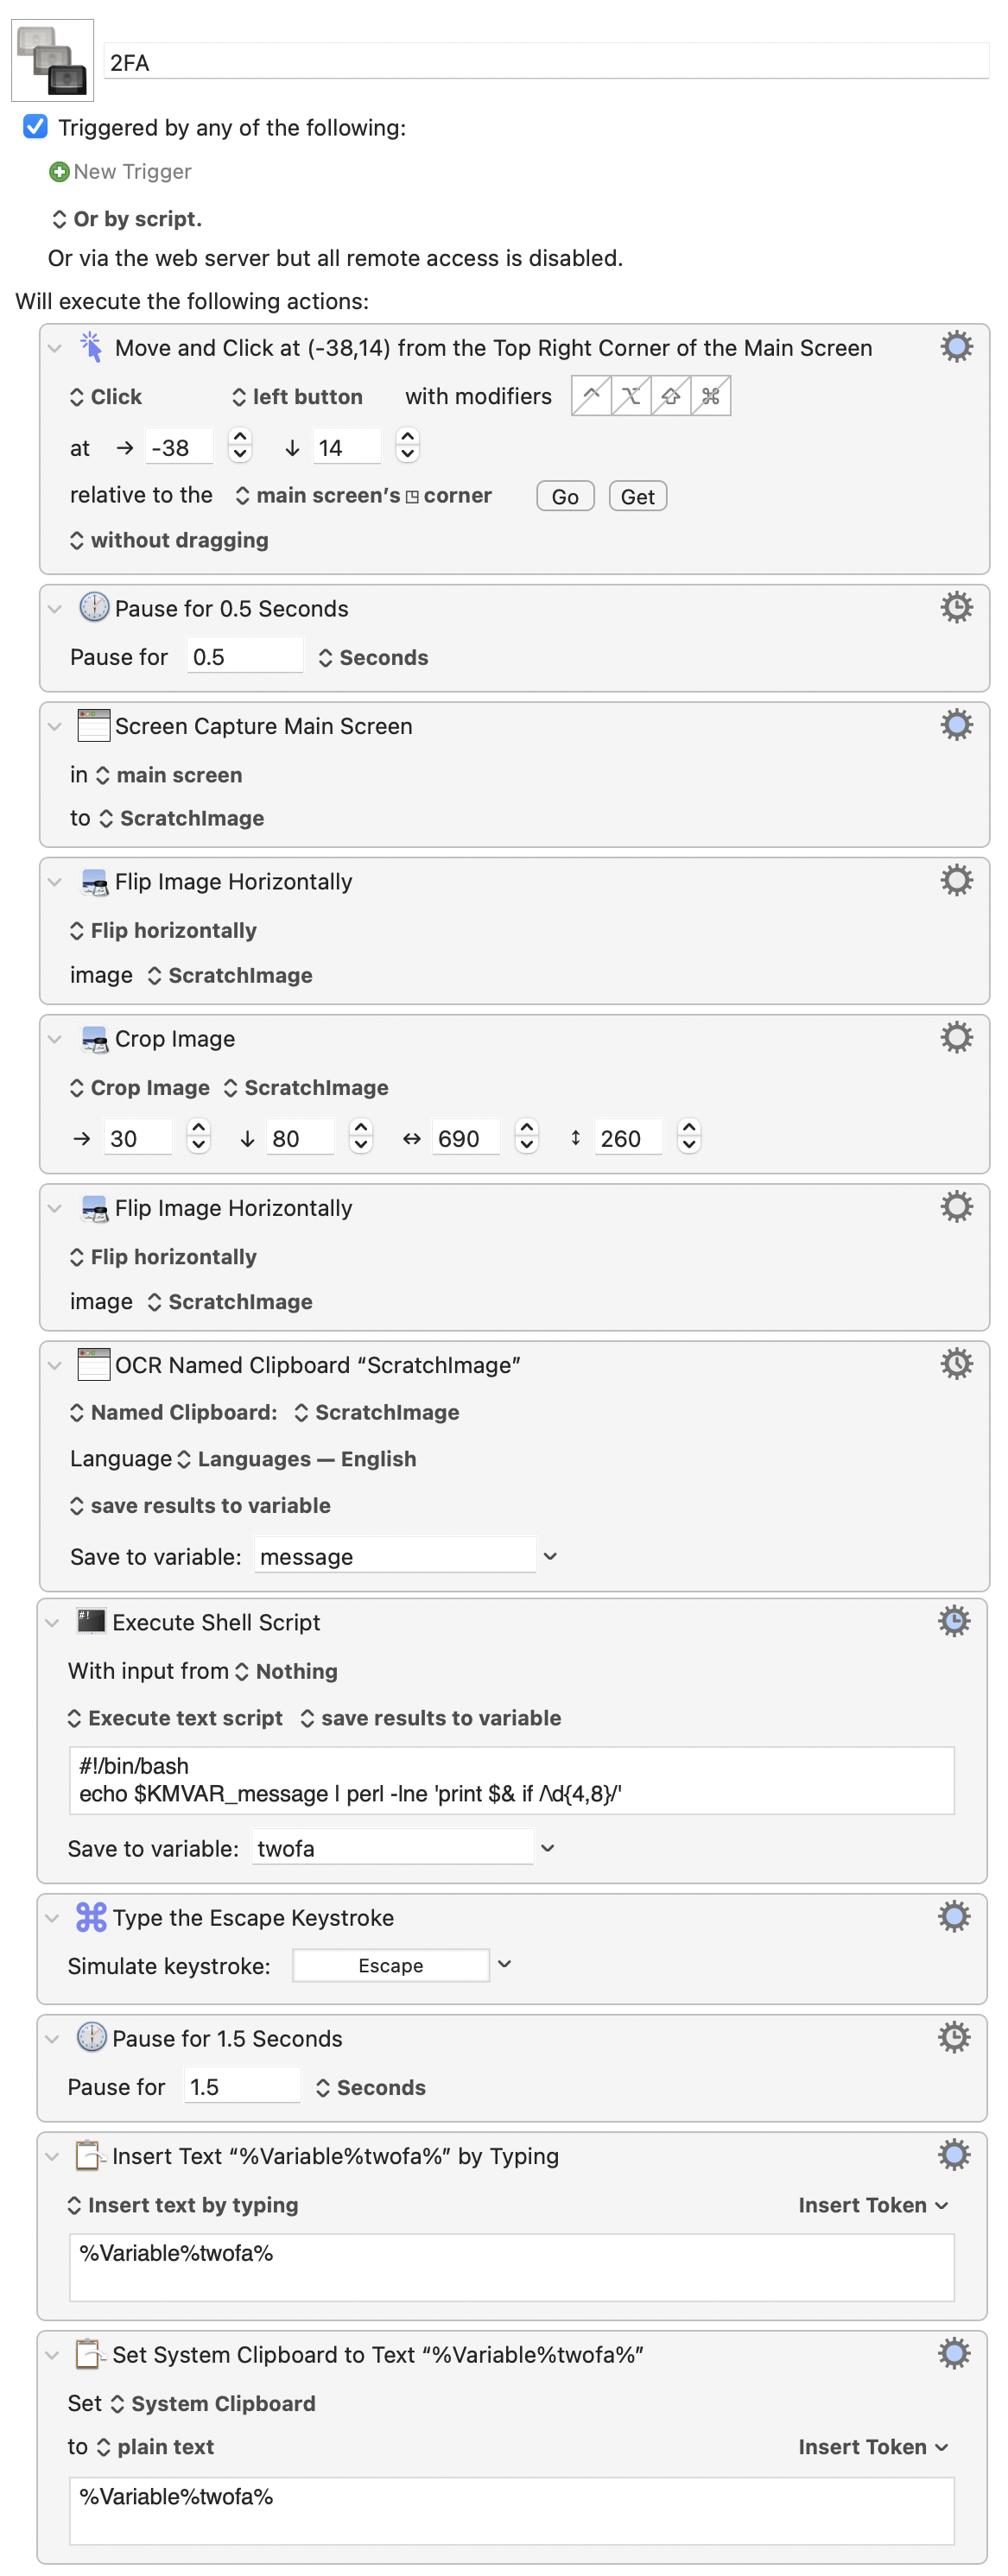1008x2576 pixels.
Task: Open gear menu for Move and Click action
Action: (955, 347)
